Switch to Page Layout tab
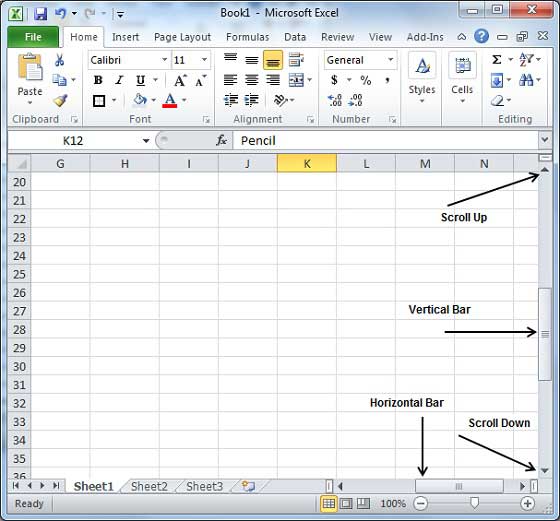The width and height of the screenshot is (560, 521). [182, 37]
